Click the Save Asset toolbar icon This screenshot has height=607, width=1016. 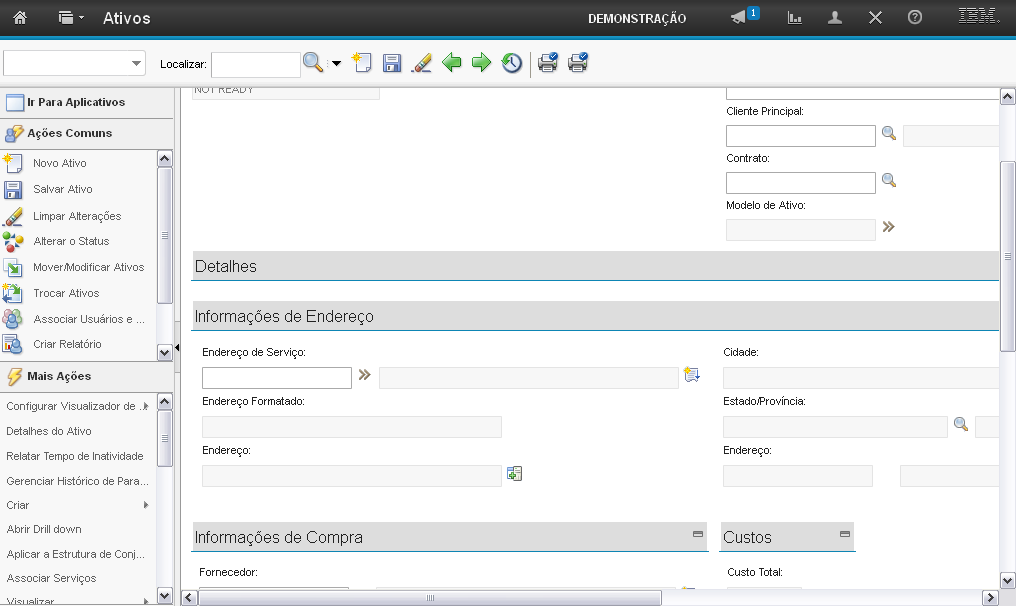392,64
